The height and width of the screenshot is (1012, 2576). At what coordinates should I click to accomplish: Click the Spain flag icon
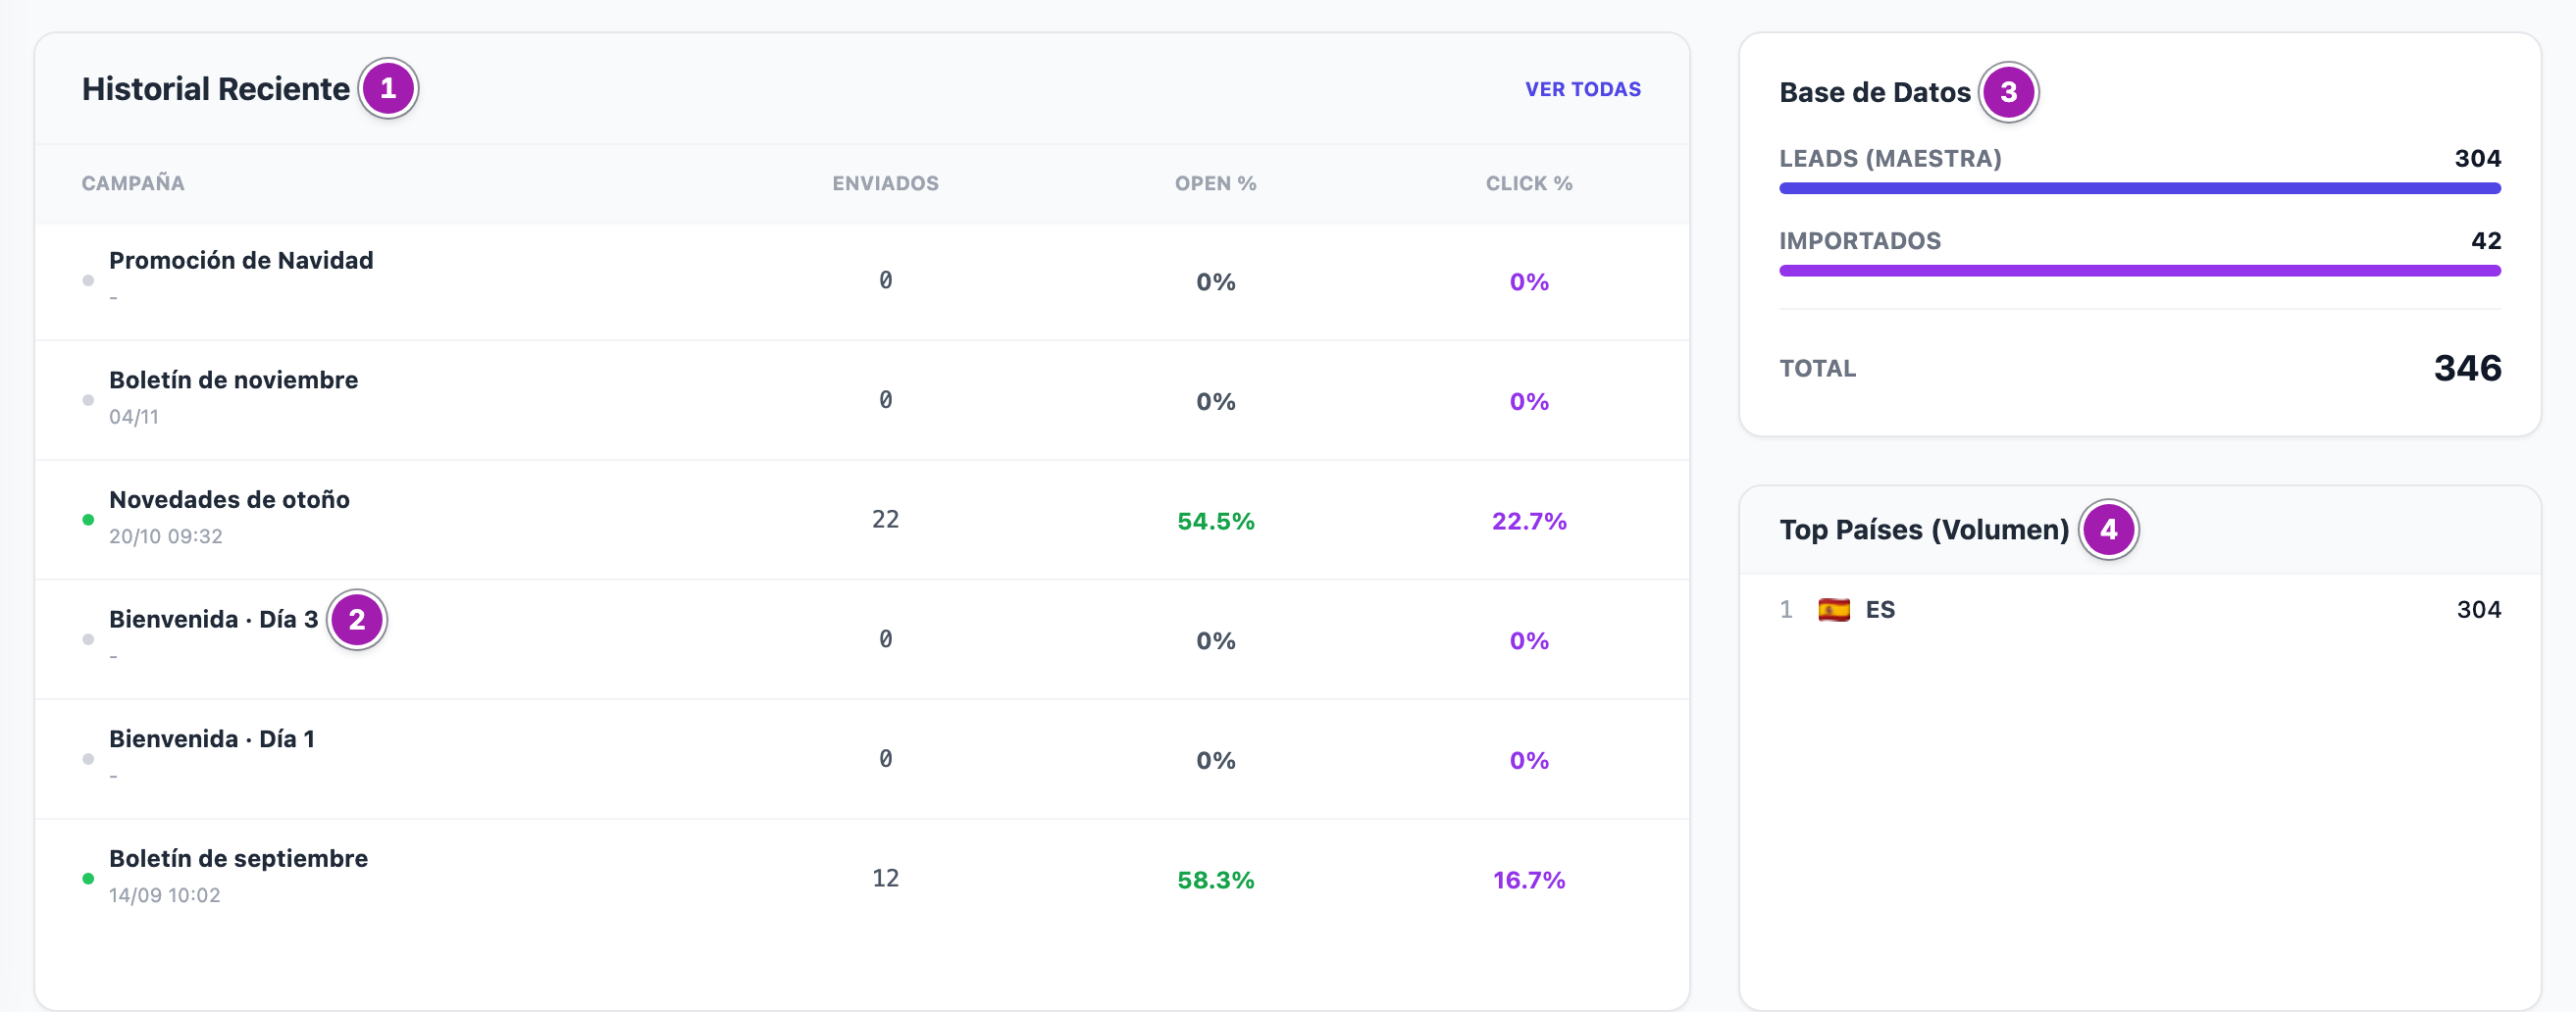1833,609
